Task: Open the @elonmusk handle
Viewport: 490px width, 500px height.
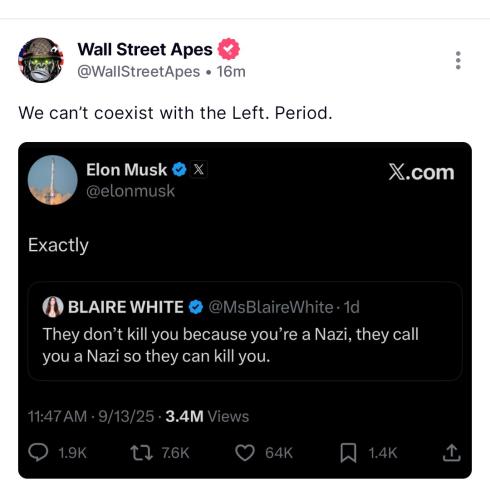Action: click(130, 191)
